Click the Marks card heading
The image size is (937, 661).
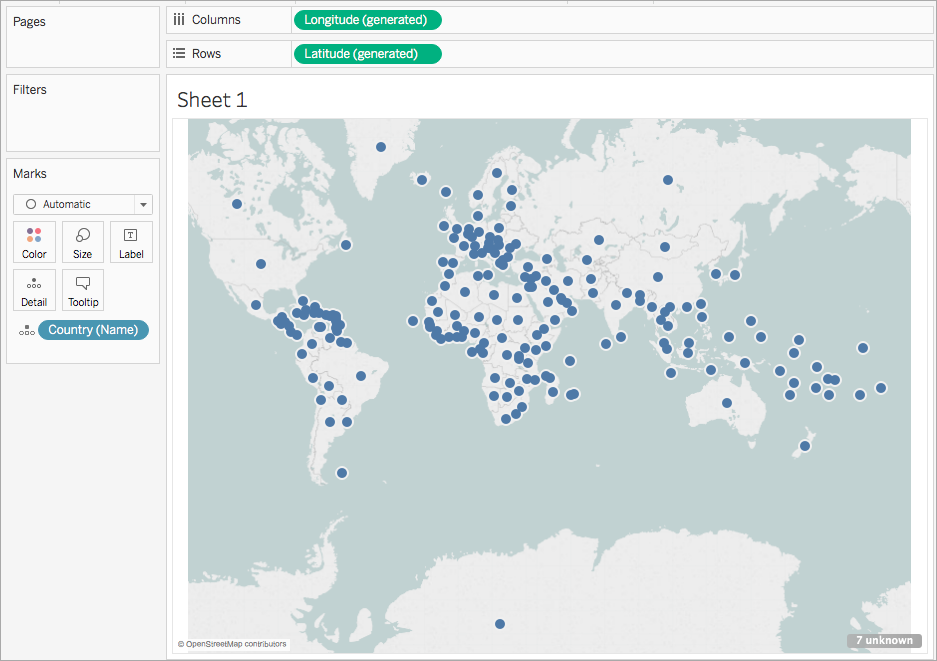(30, 173)
